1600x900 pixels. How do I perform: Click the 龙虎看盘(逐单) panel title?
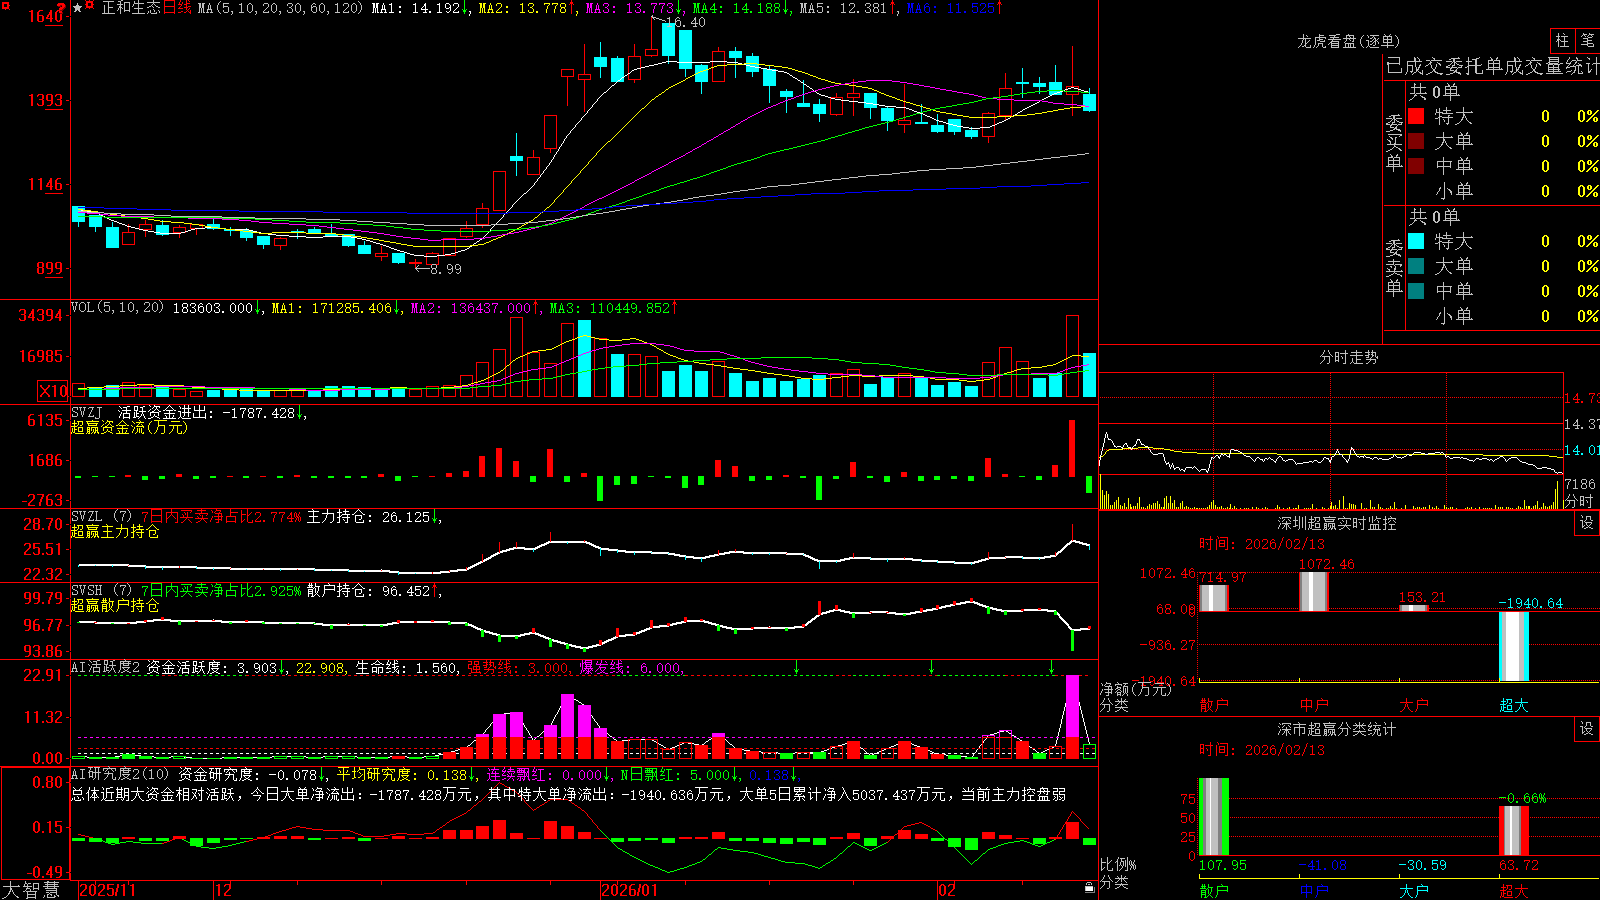coord(1349,41)
